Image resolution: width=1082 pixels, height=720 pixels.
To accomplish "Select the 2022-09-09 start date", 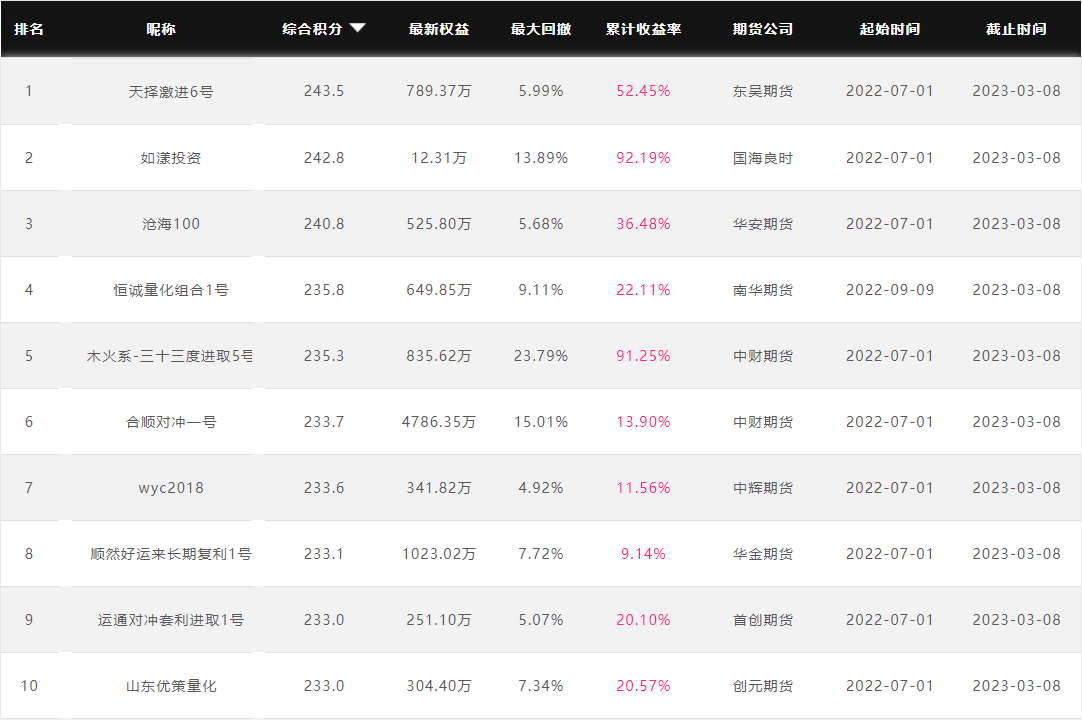I will coord(889,290).
